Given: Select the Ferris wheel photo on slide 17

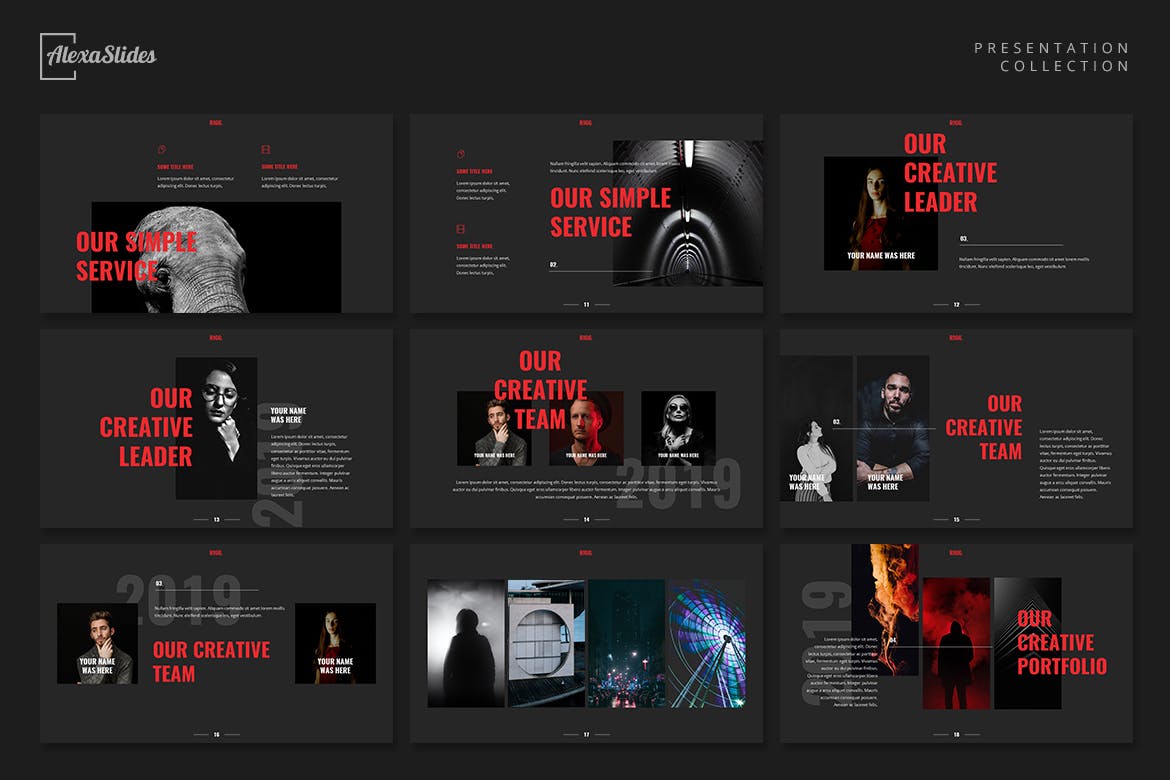Looking at the screenshot, I should [x=706, y=643].
